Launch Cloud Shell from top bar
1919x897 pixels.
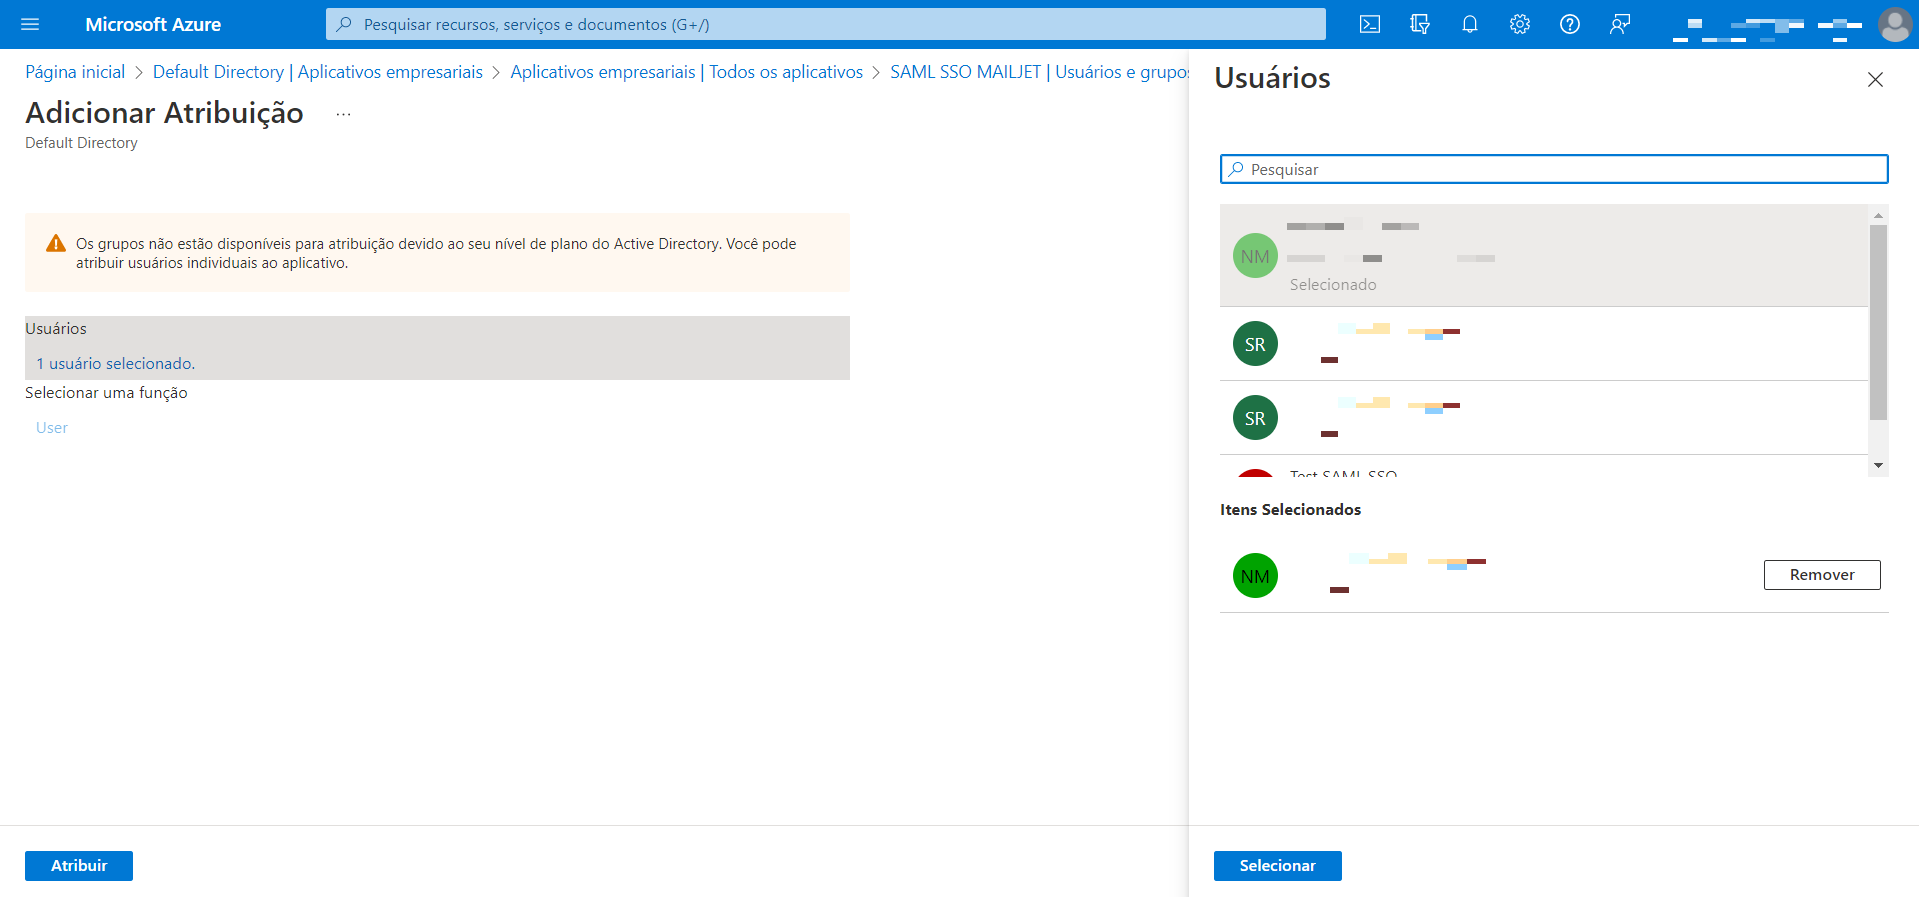1370,24
